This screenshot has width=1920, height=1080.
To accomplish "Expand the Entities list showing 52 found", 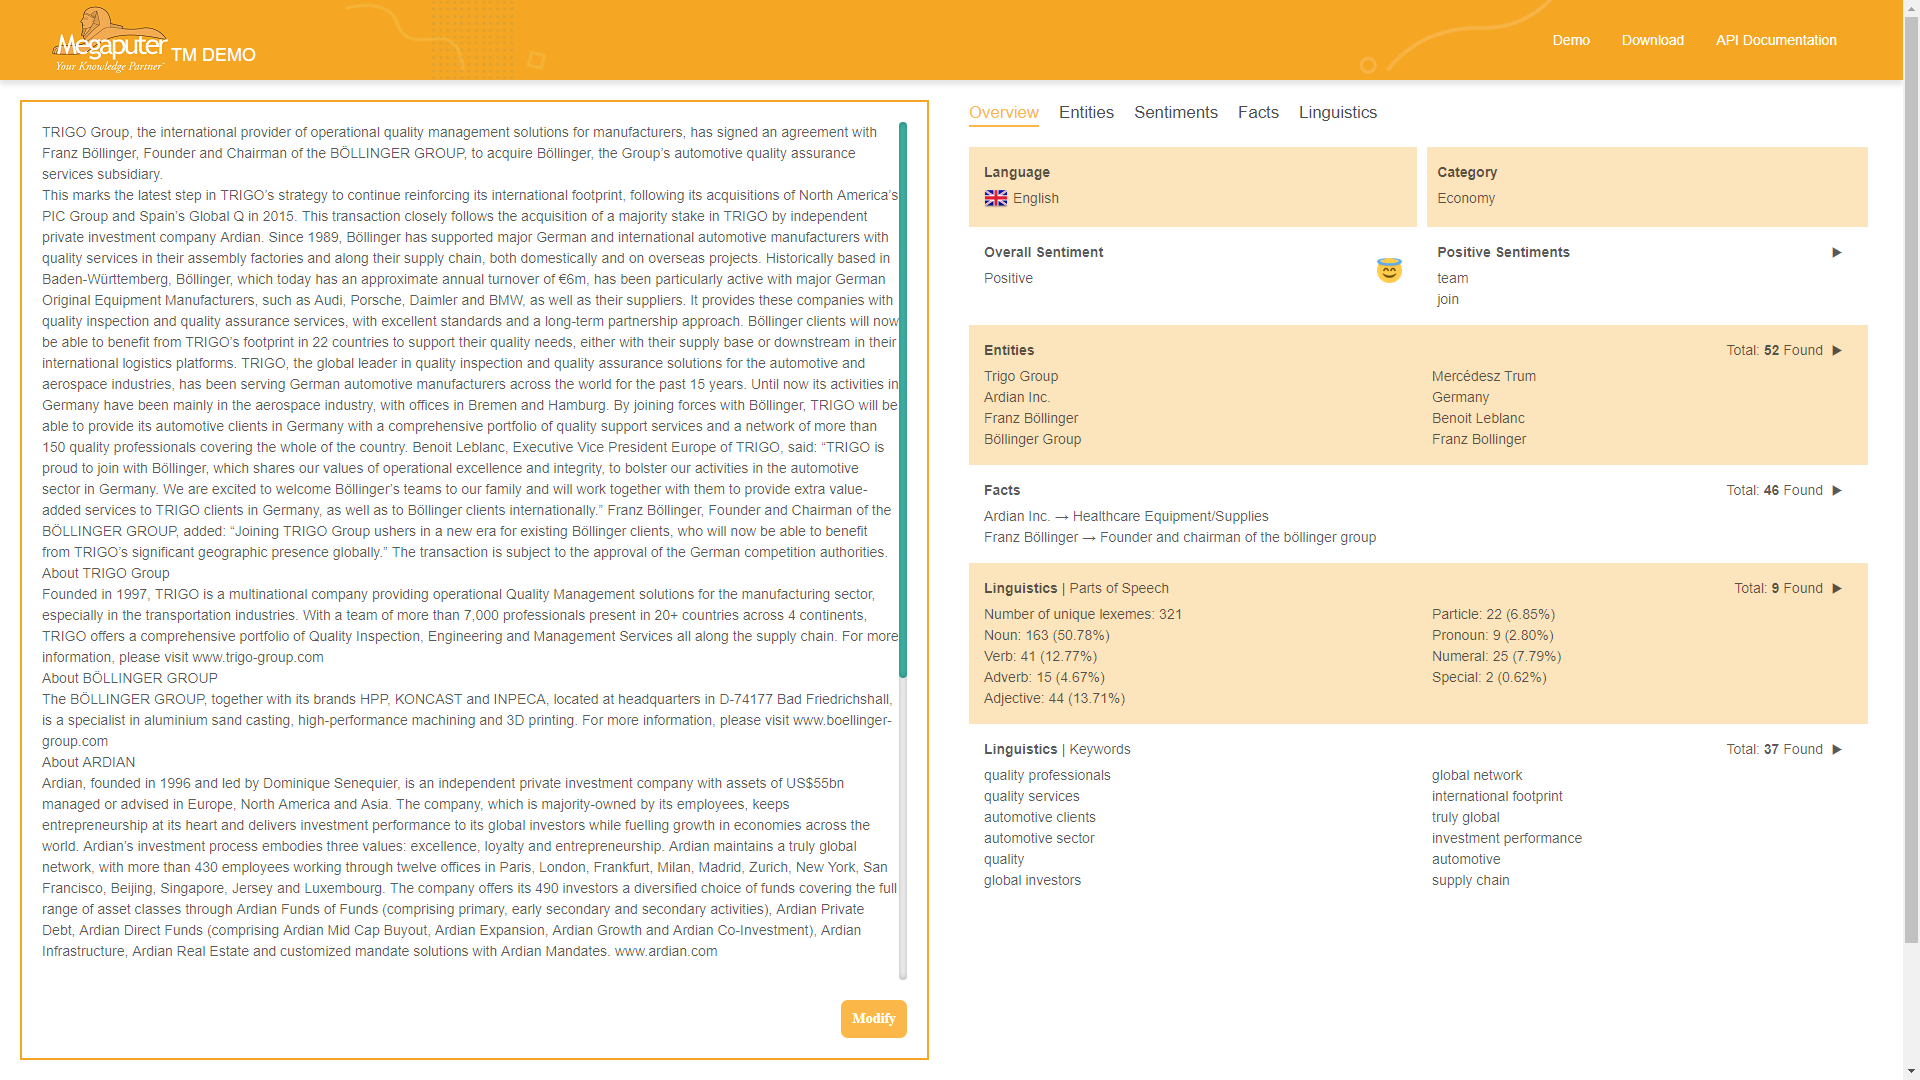I will point(1838,350).
